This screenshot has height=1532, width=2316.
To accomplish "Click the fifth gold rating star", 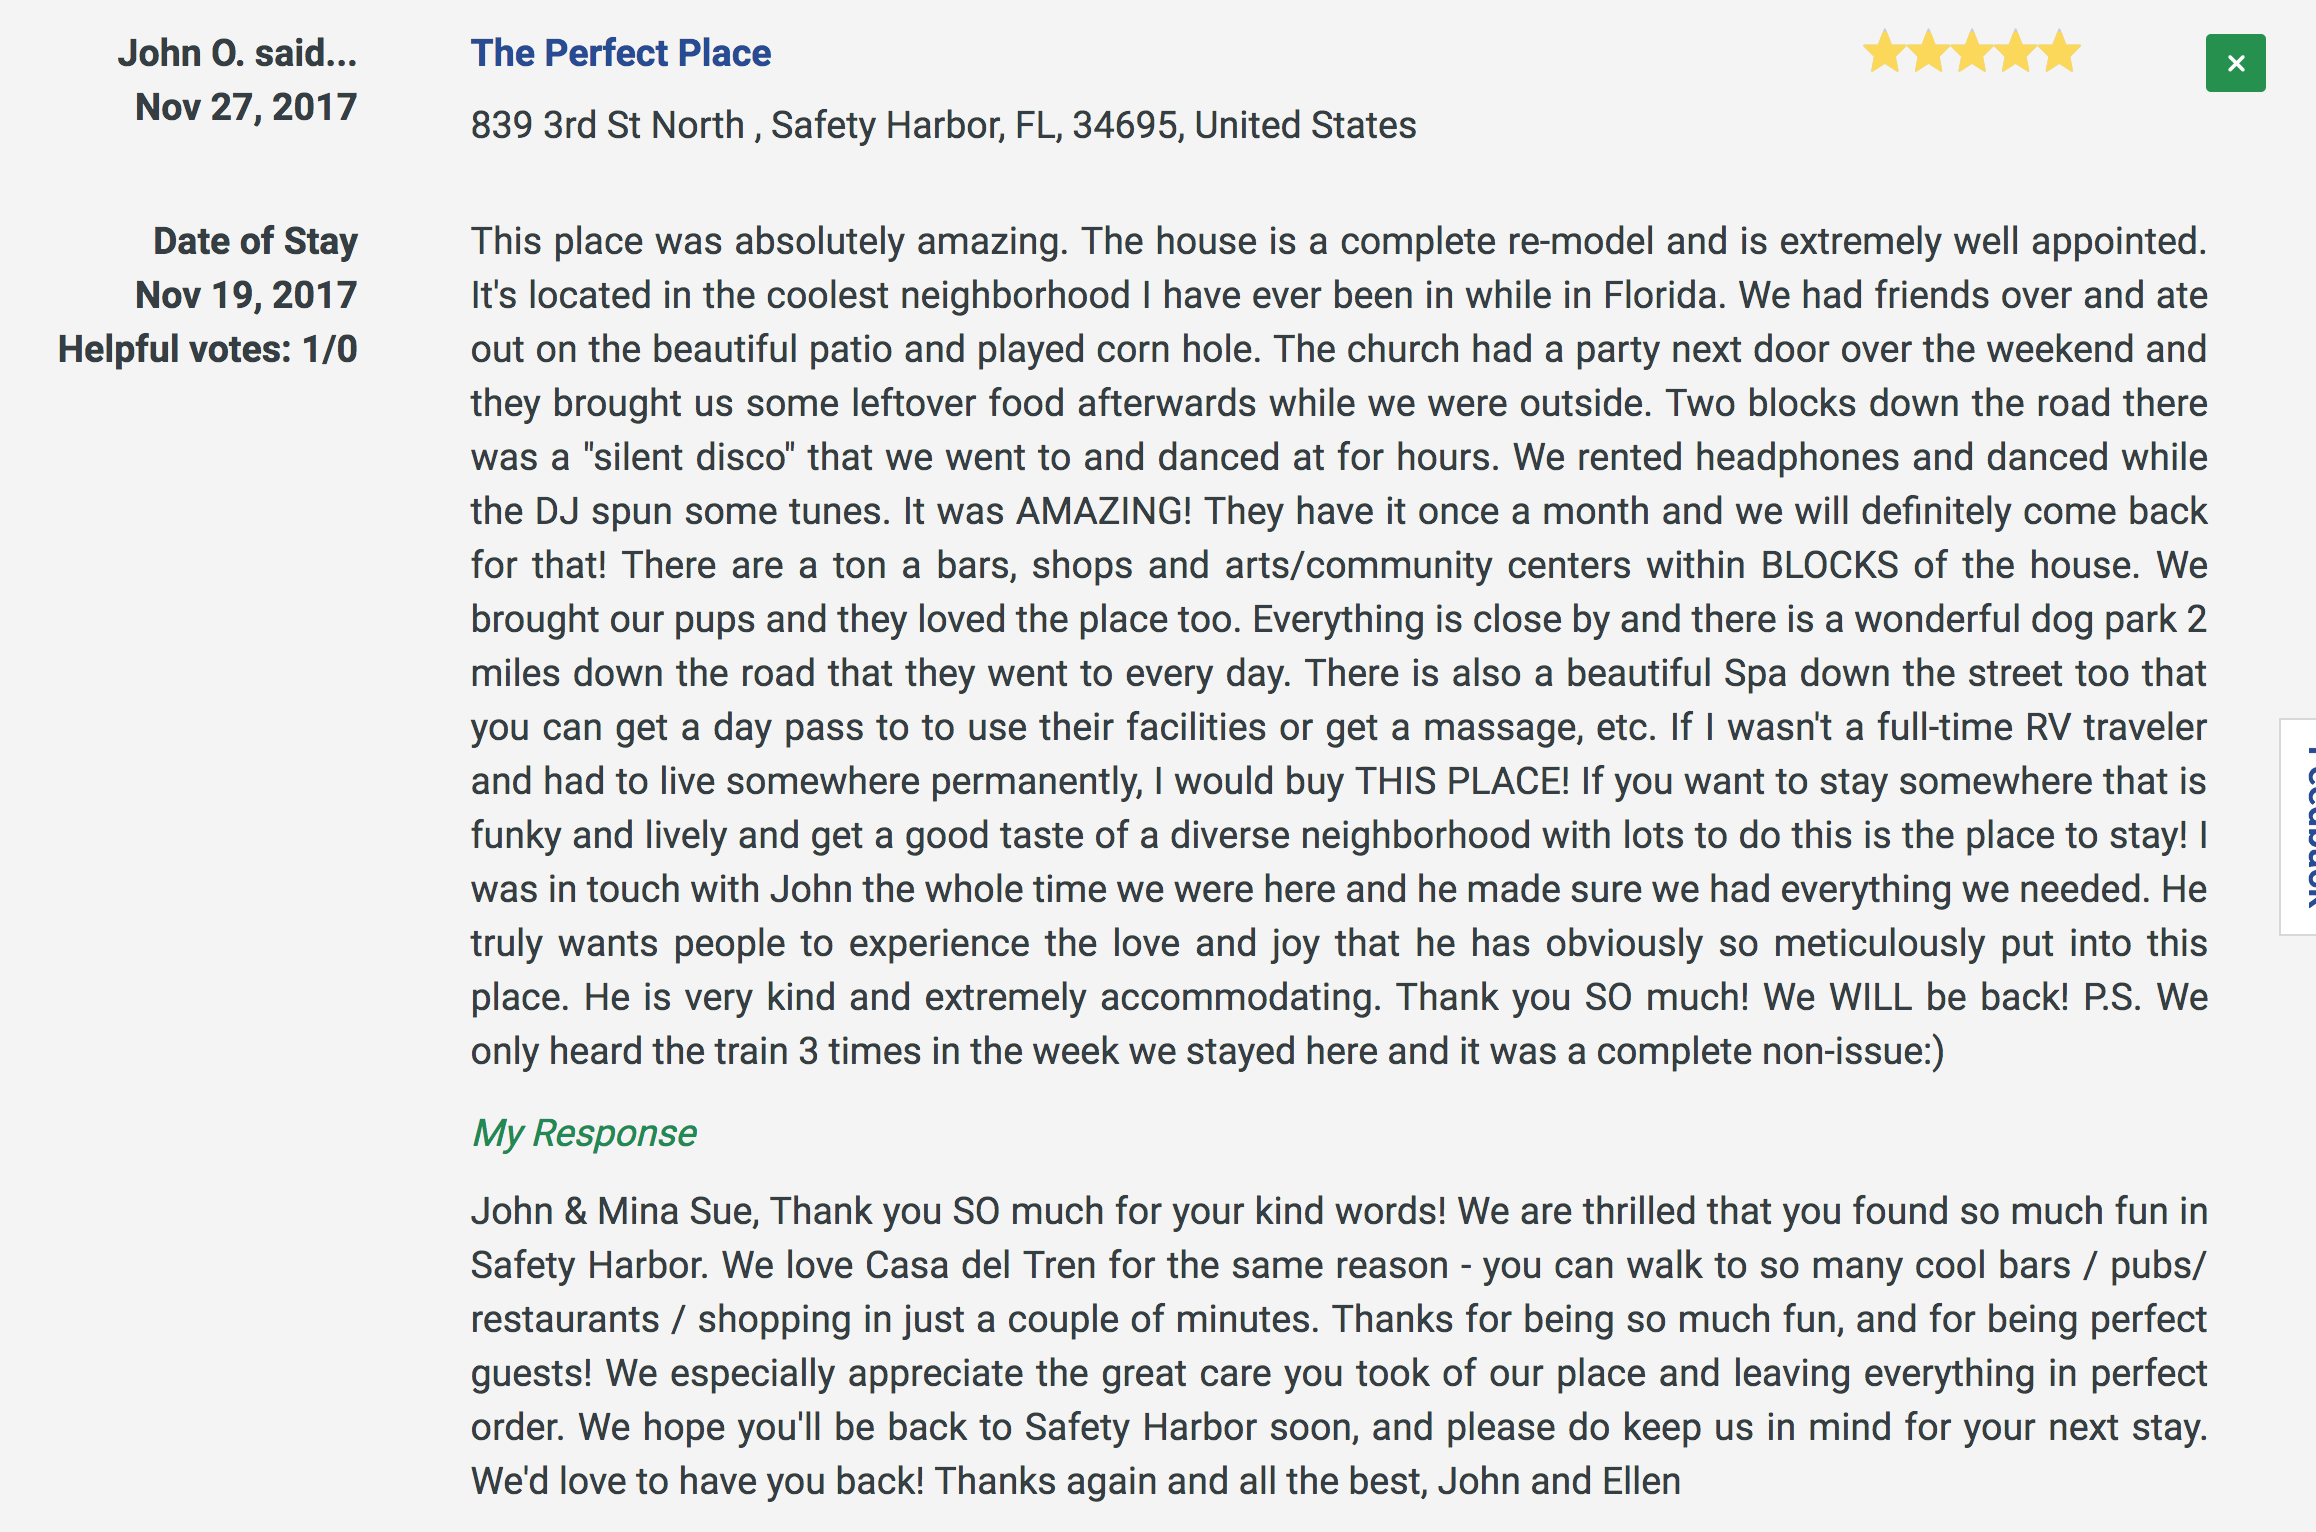I will click(2060, 52).
